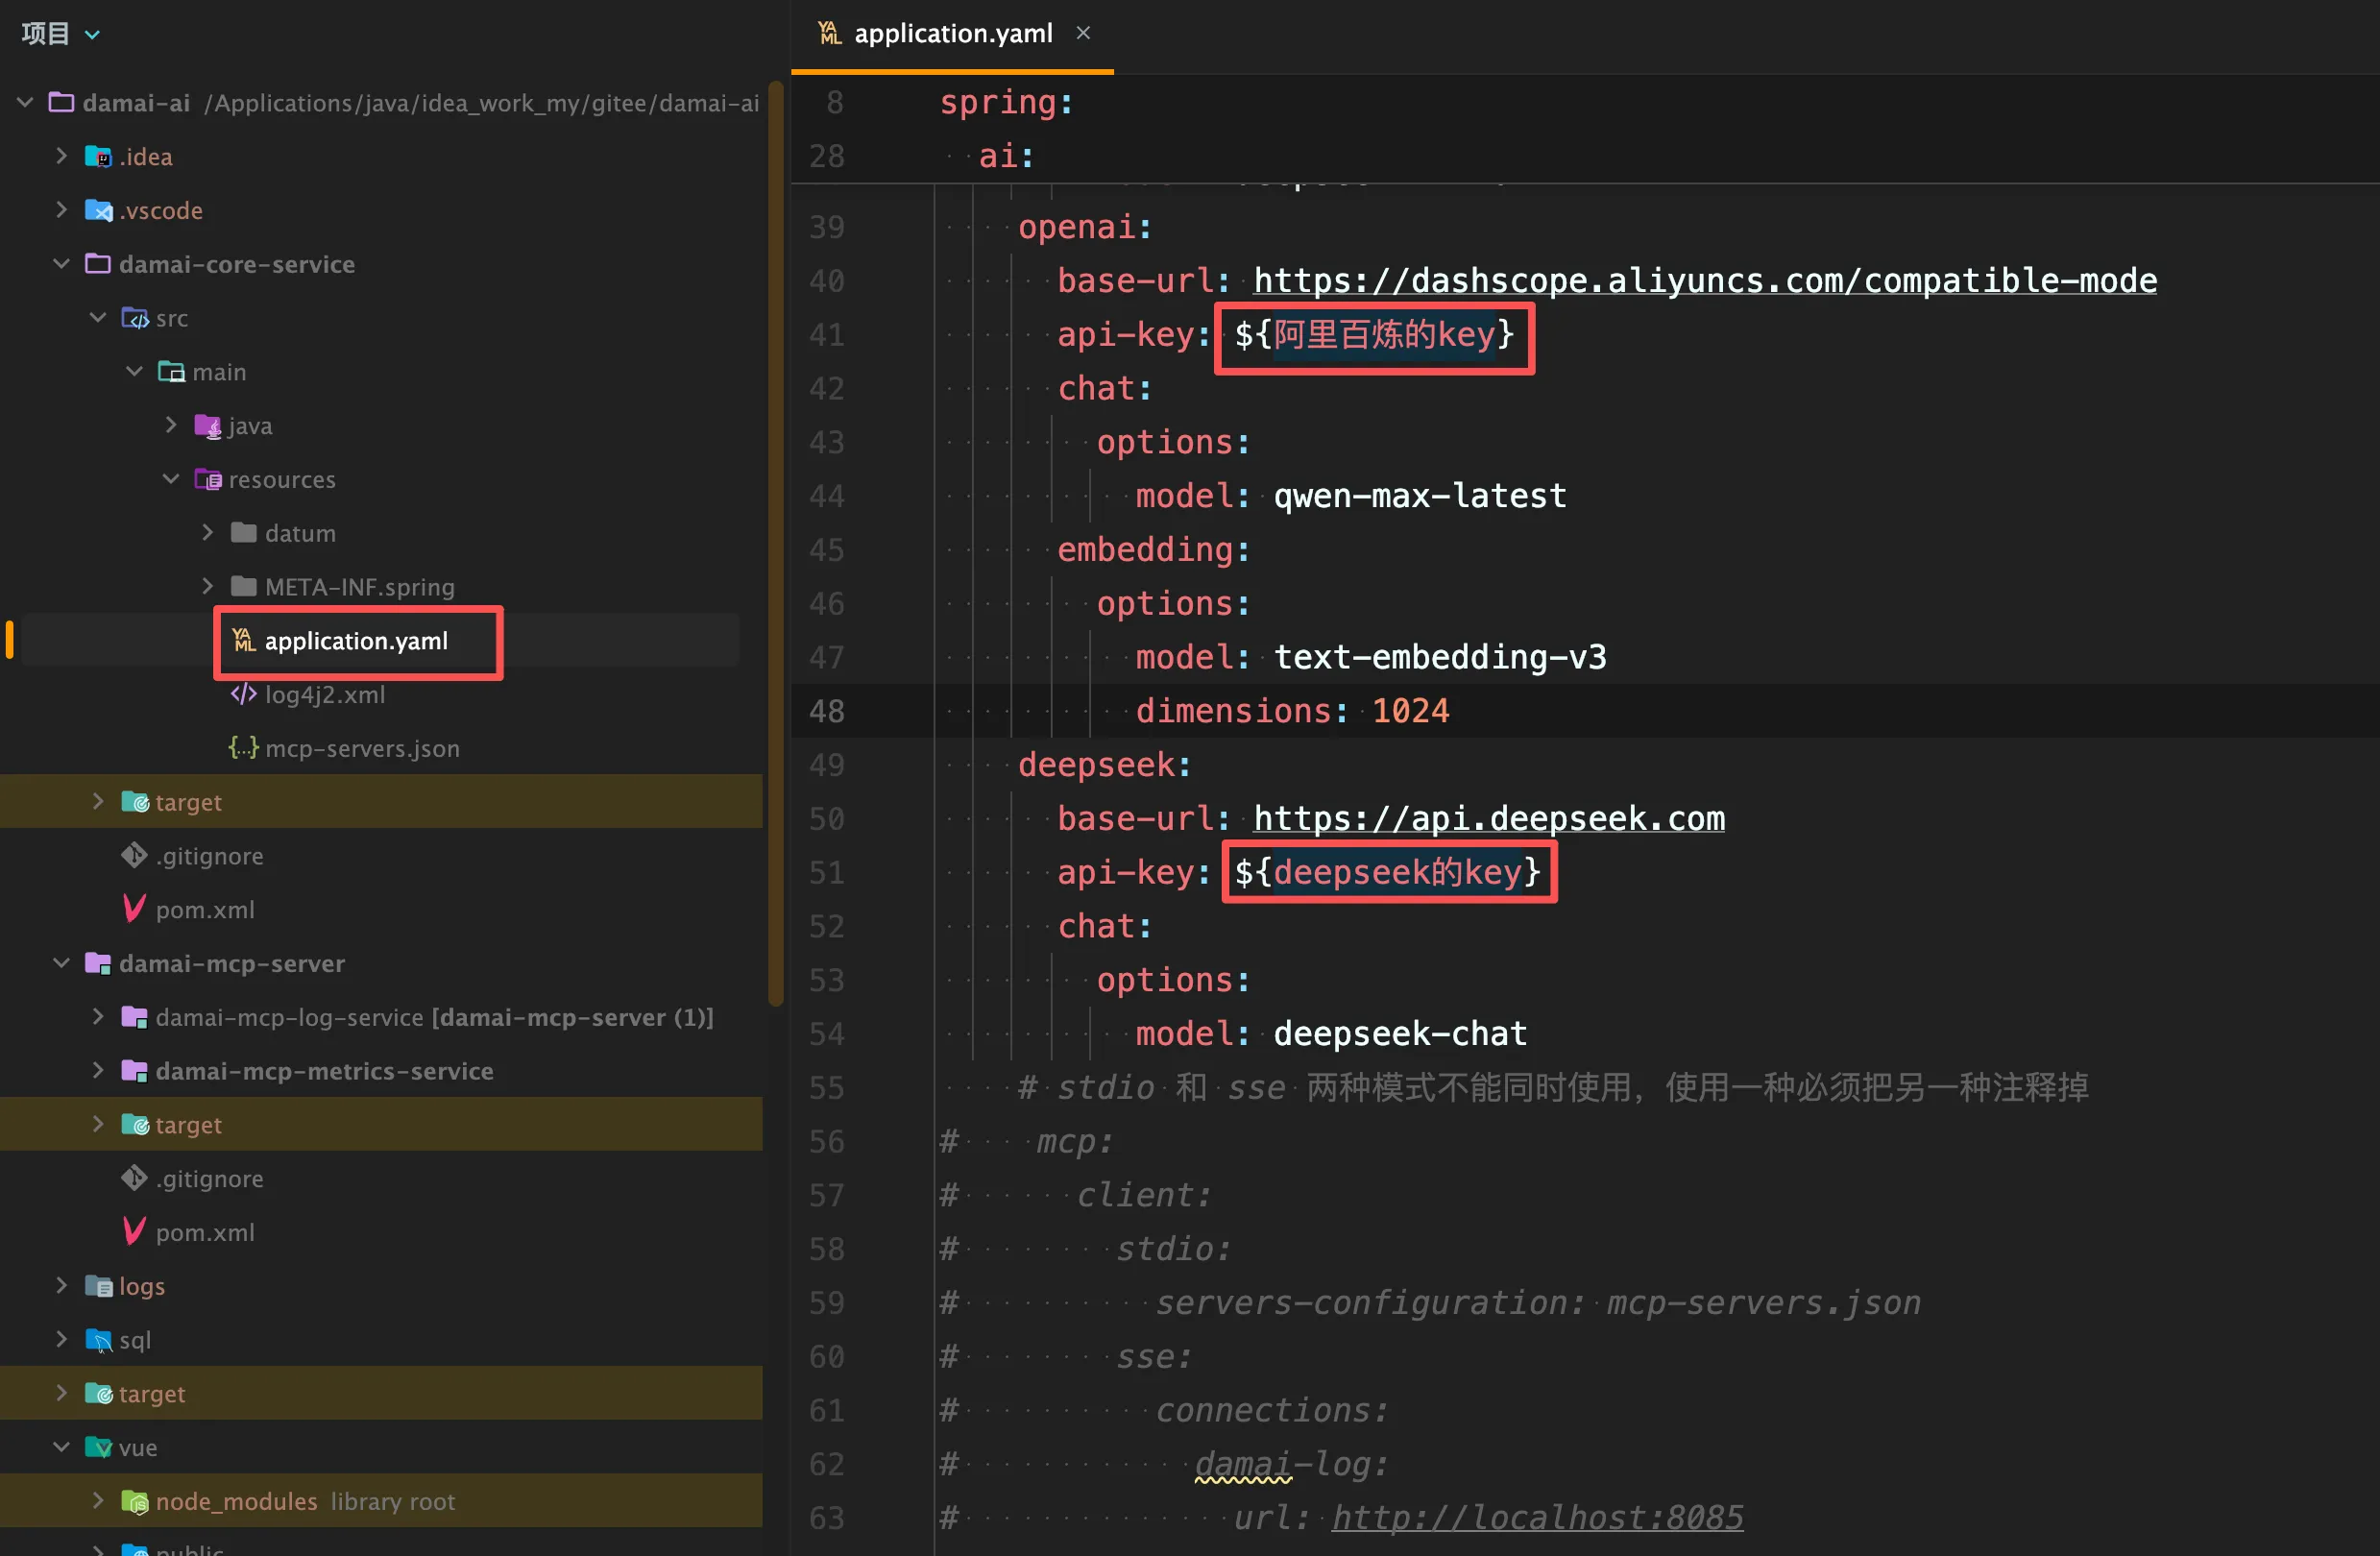Expand the META-INF.spring folder
Screen dimensions: 2380x1556
point(207,586)
